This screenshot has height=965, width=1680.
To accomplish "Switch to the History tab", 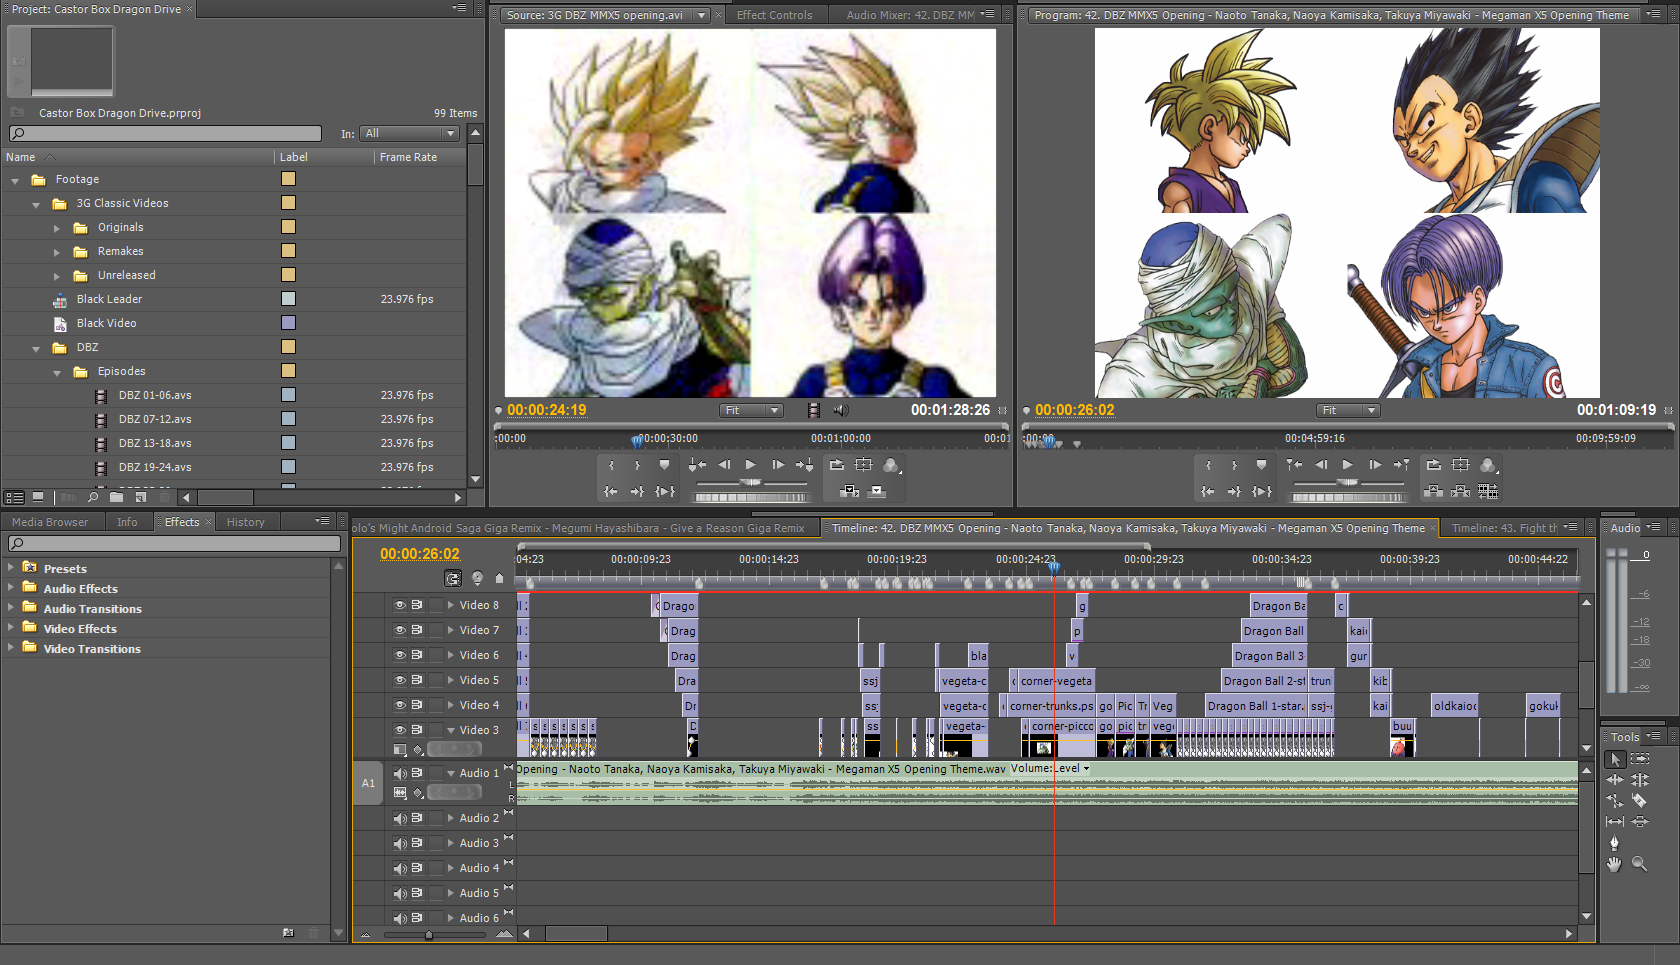I will tap(246, 522).
